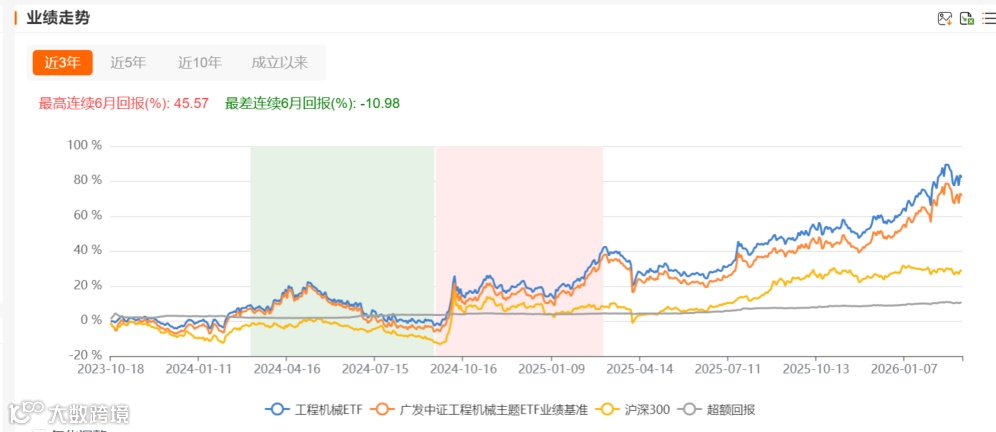The image size is (996, 432).
Task: Tick the partially visible checkbox below the watermark
Action: point(39,431)
